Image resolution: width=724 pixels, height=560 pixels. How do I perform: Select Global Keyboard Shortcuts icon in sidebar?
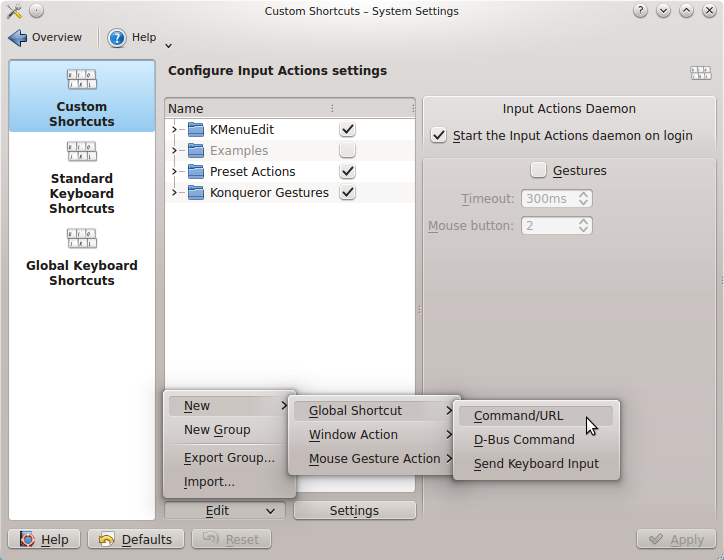tap(82, 239)
